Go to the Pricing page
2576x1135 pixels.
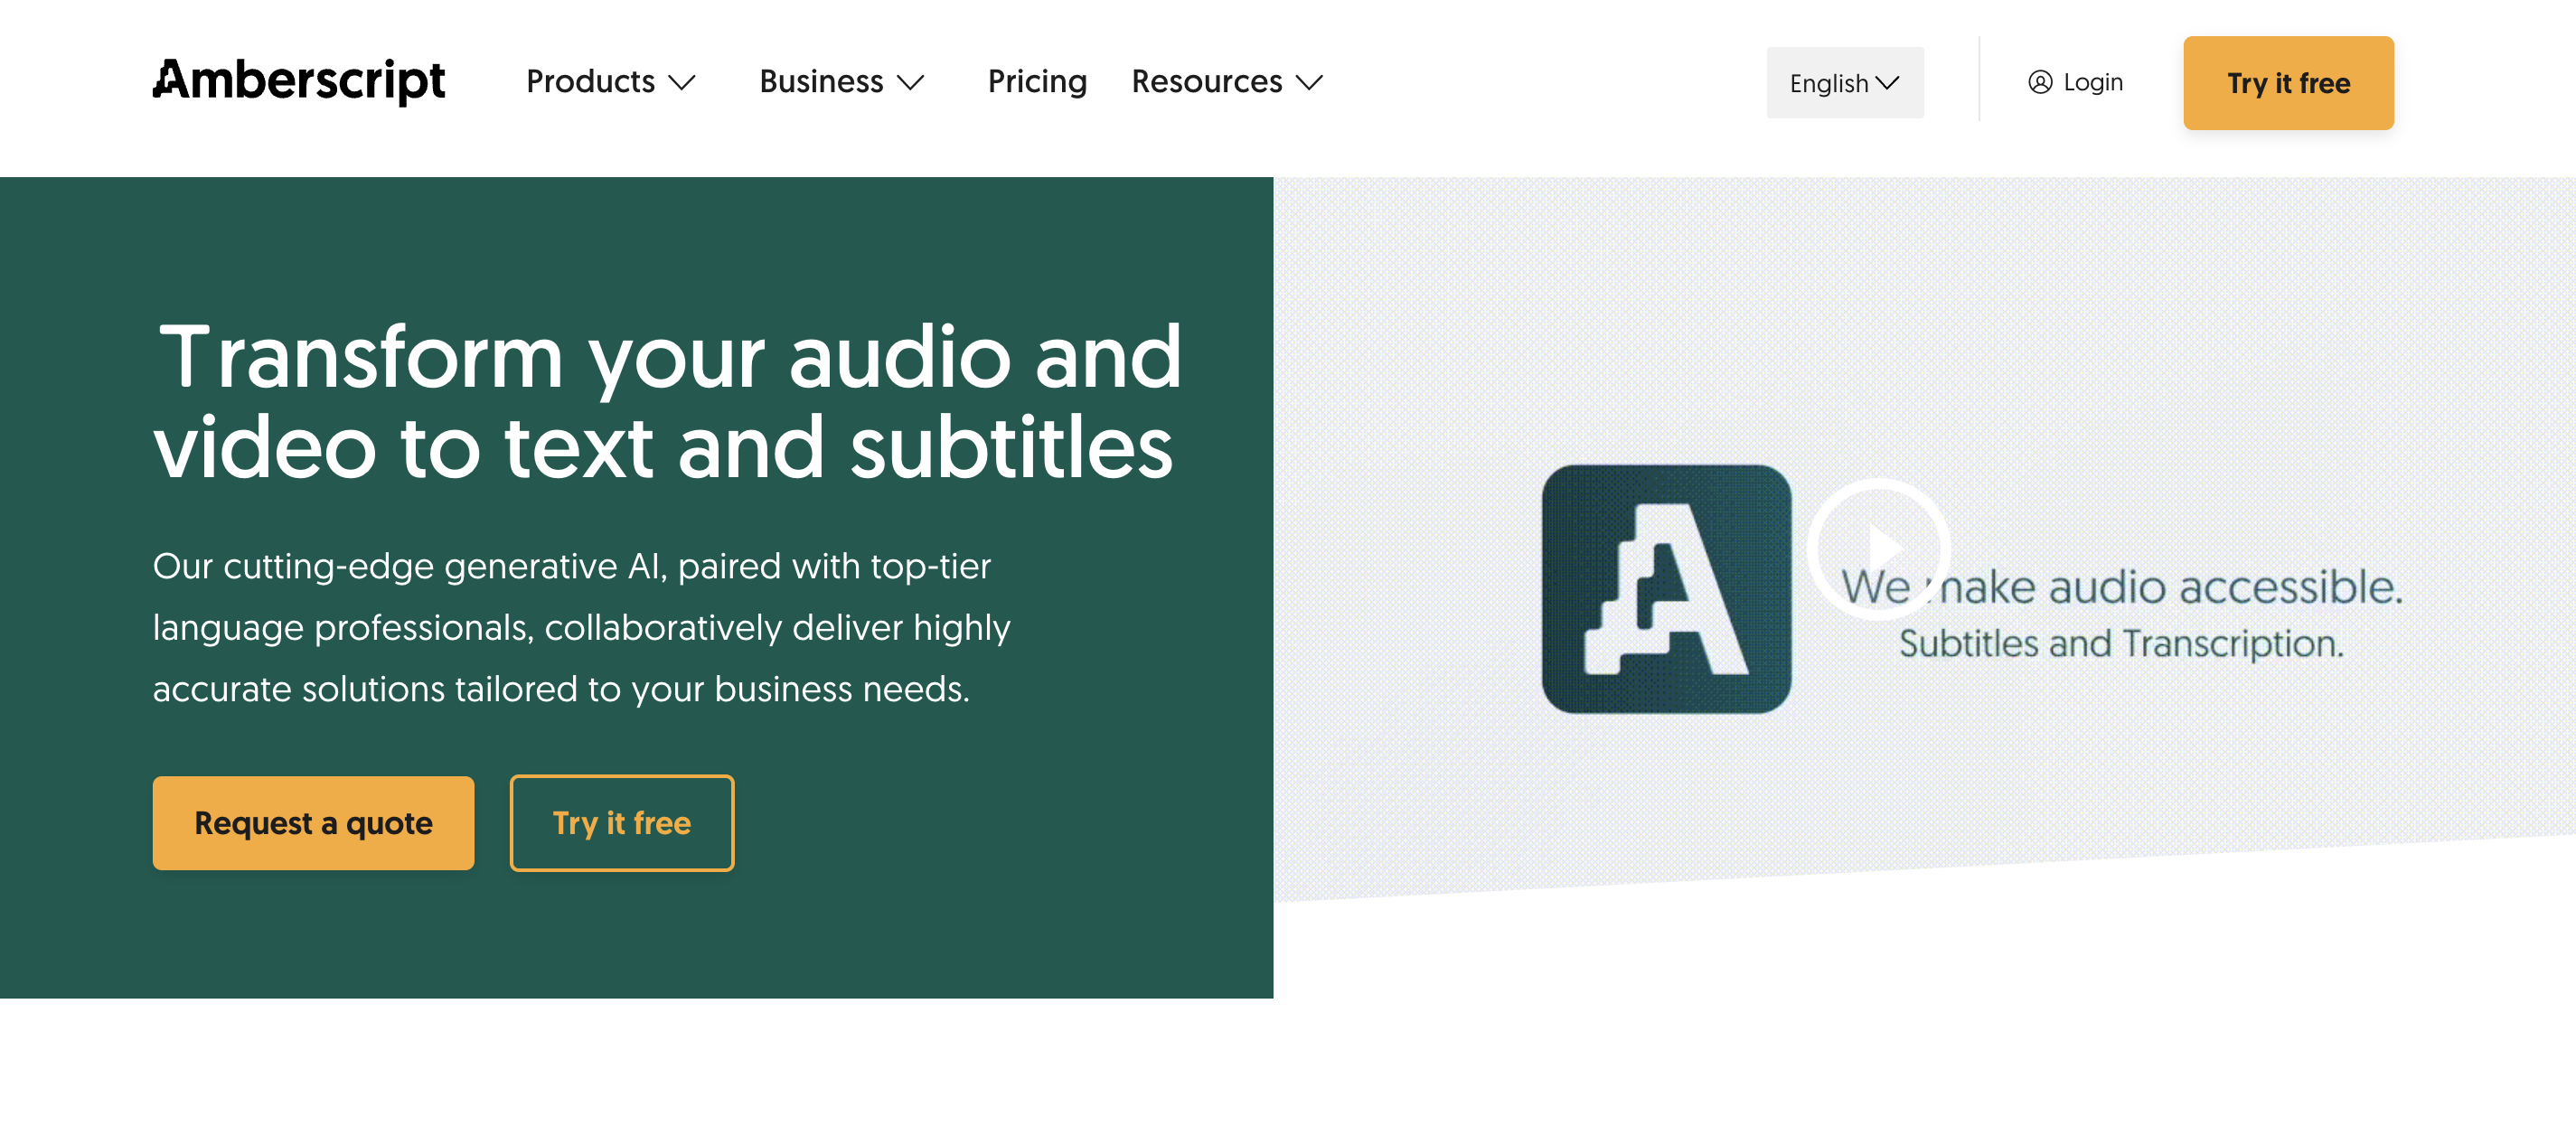pos(1037,81)
